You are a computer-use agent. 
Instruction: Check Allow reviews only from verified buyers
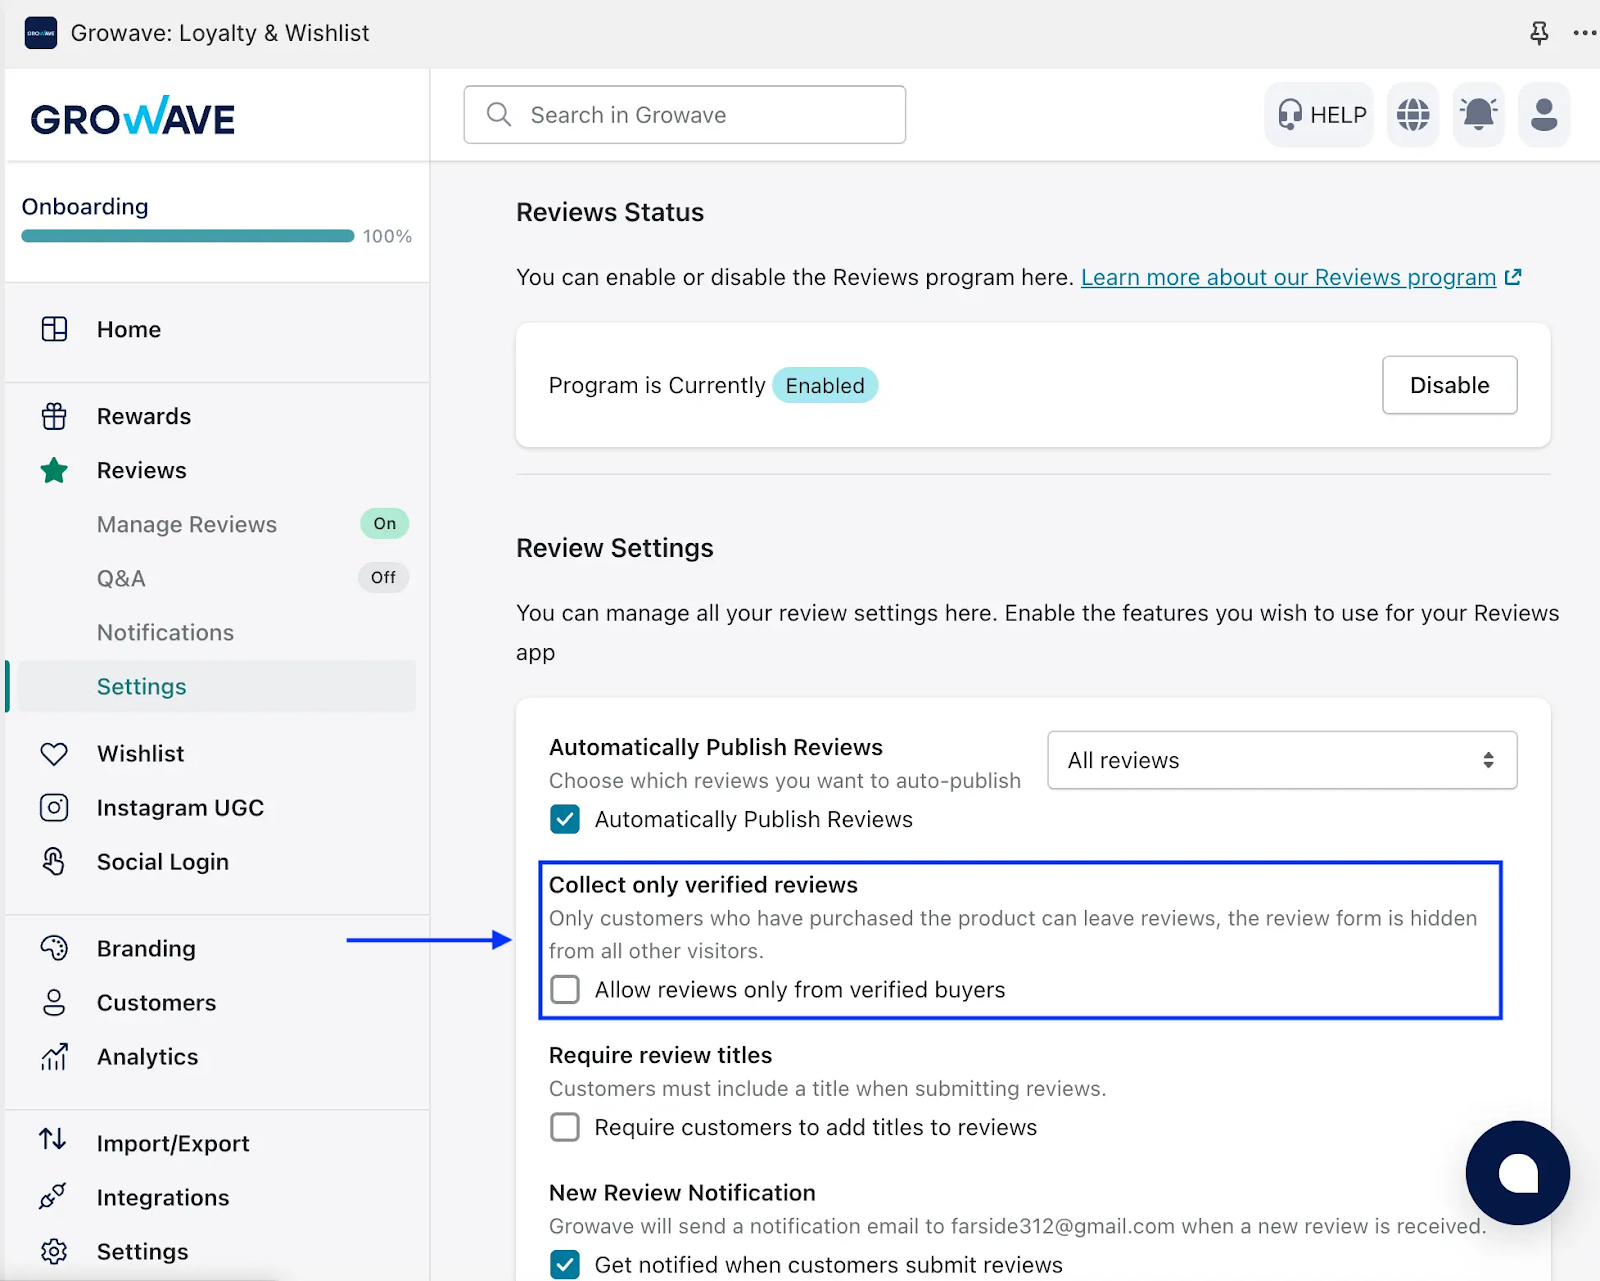tap(565, 989)
